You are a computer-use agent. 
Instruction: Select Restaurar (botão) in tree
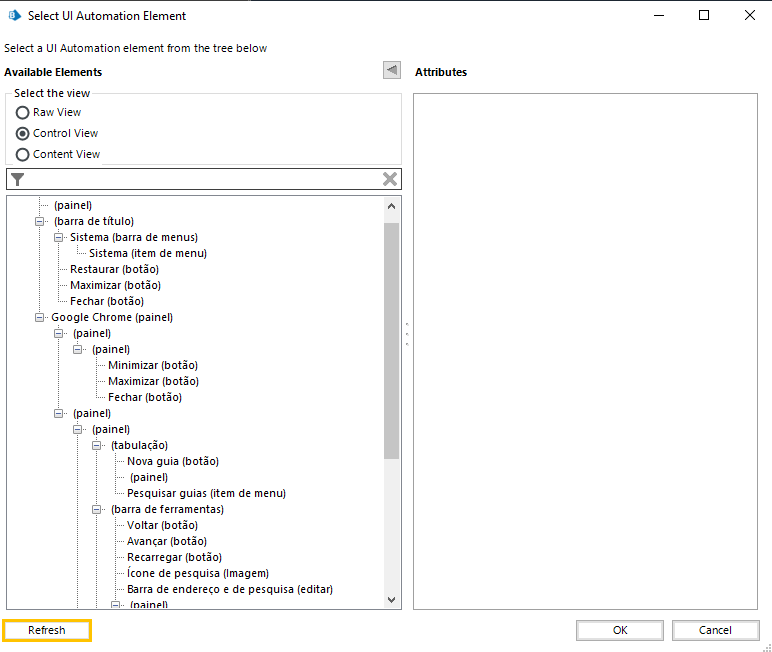click(x=114, y=269)
